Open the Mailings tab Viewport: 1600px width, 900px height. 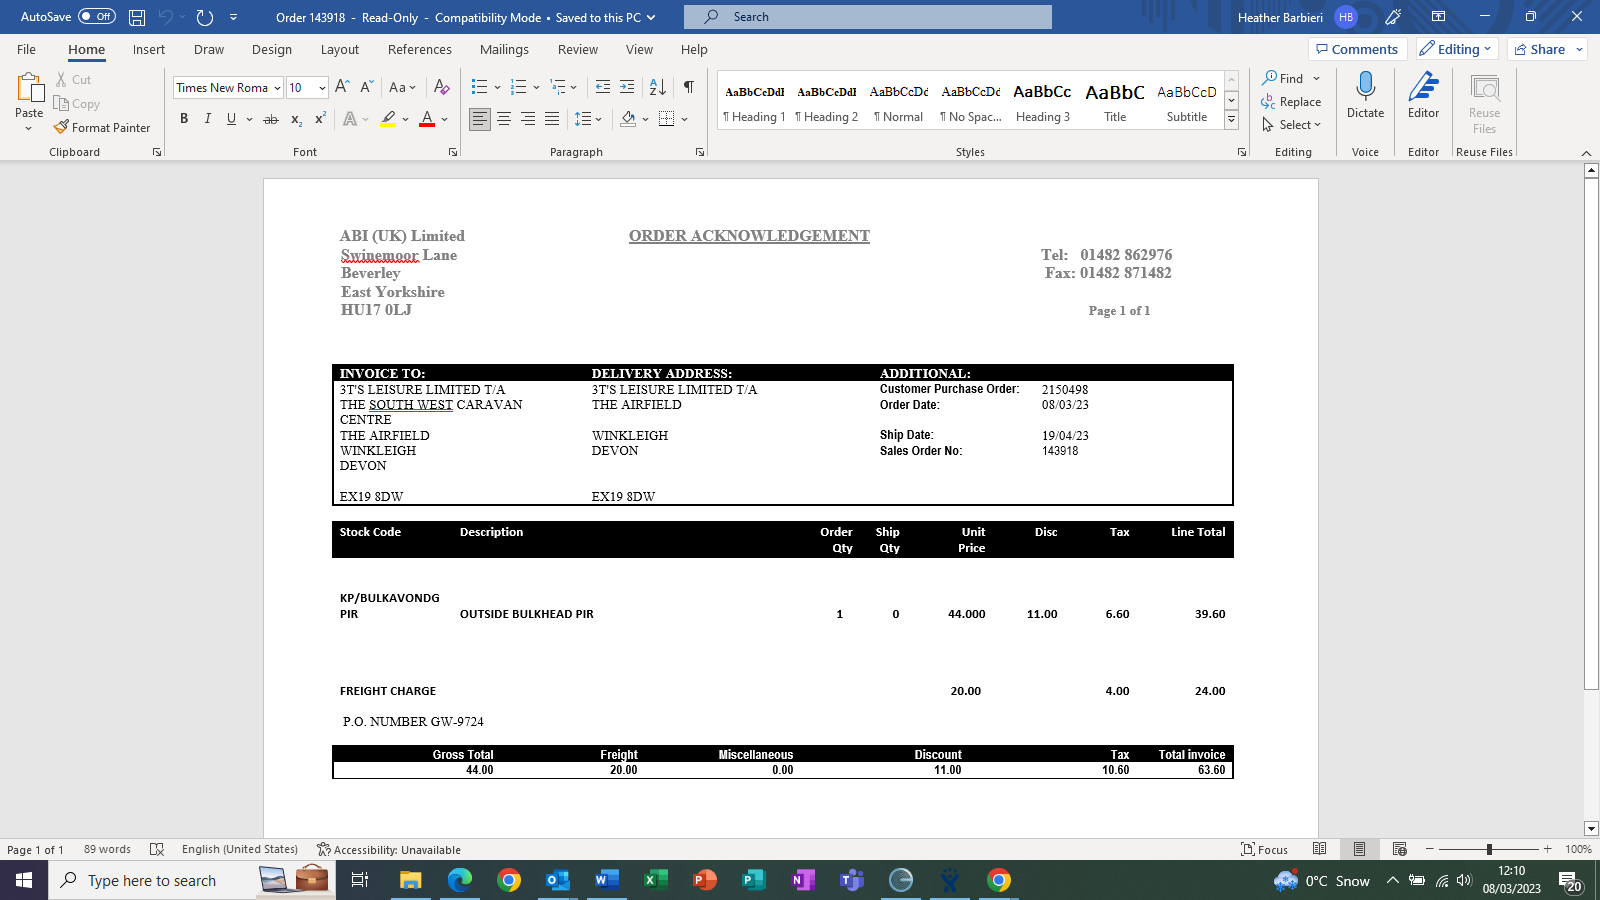click(x=504, y=49)
